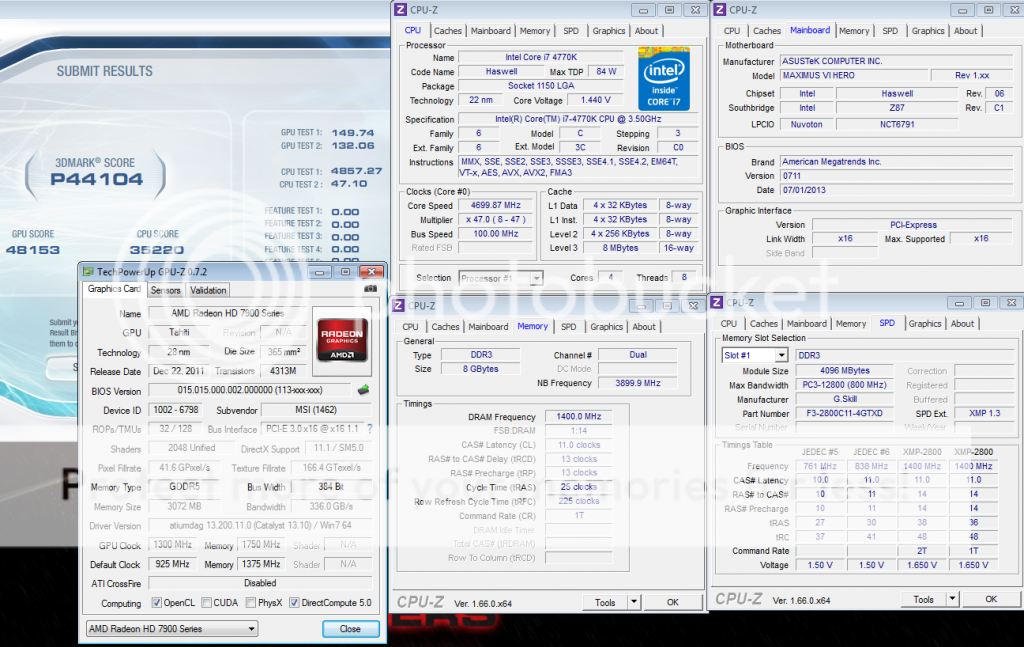The width and height of the screenshot is (1024, 647).
Task: Click the Submit Results heading in 3DMark
Action: pyautogui.click(x=105, y=72)
